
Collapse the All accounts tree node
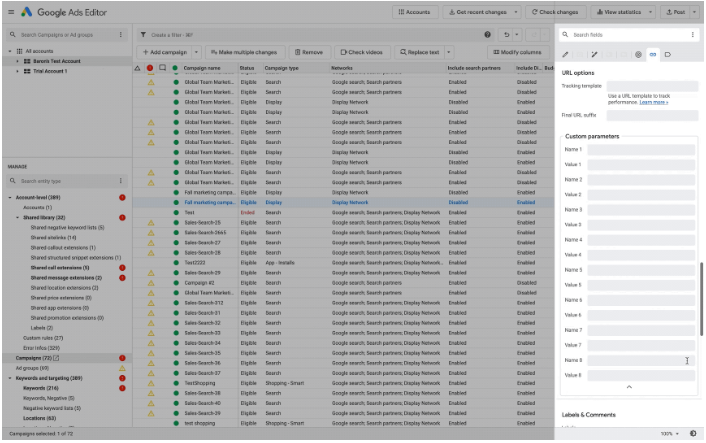pyautogui.click(x=10, y=51)
